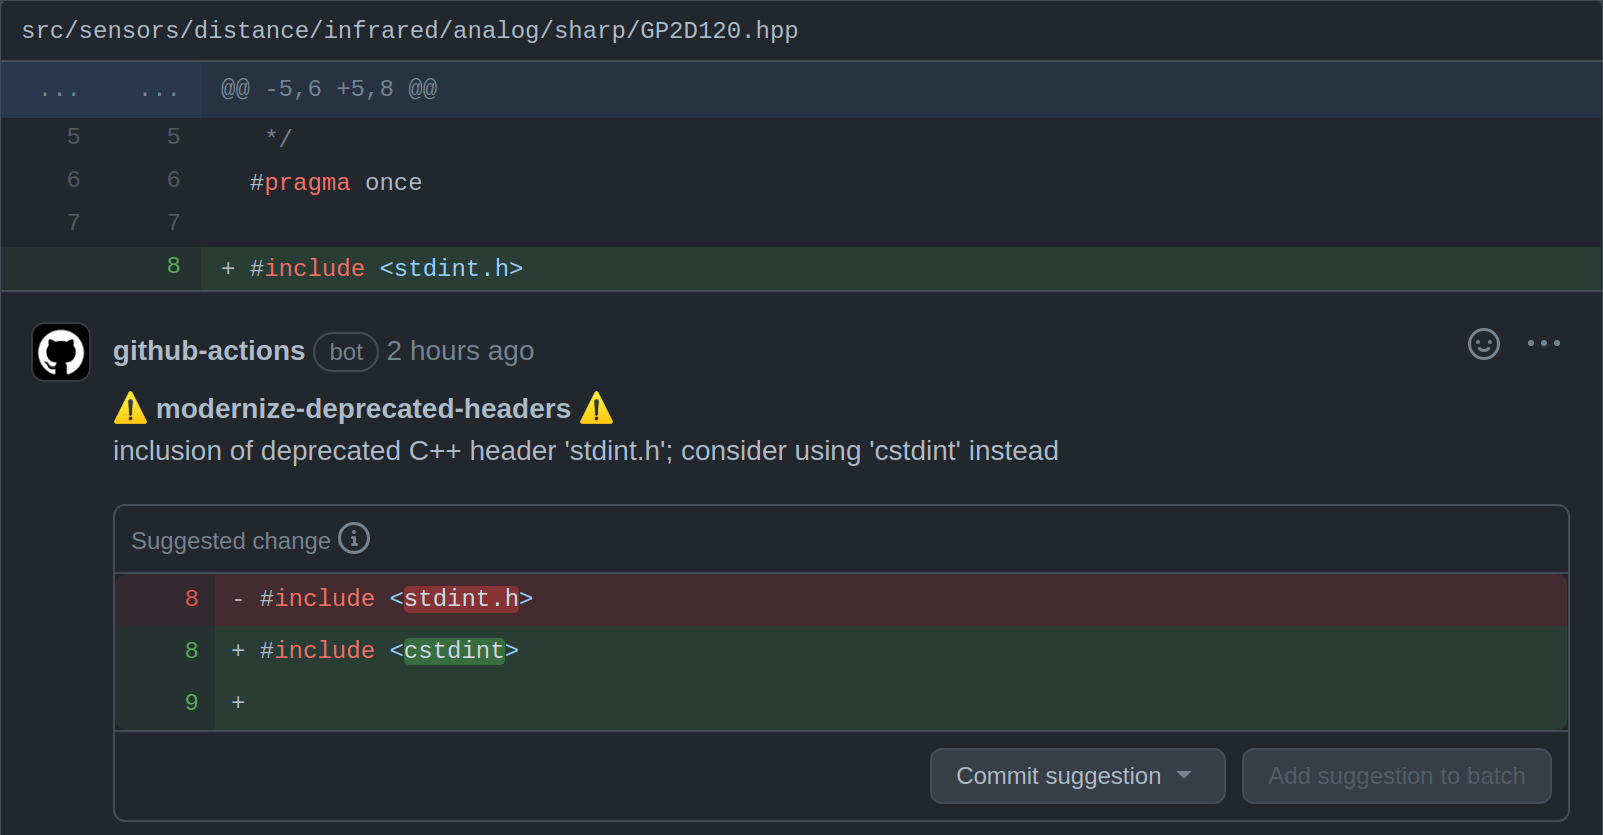Image resolution: width=1603 pixels, height=835 pixels.
Task: Select the added line number 8 in the diff
Action: [173, 267]
